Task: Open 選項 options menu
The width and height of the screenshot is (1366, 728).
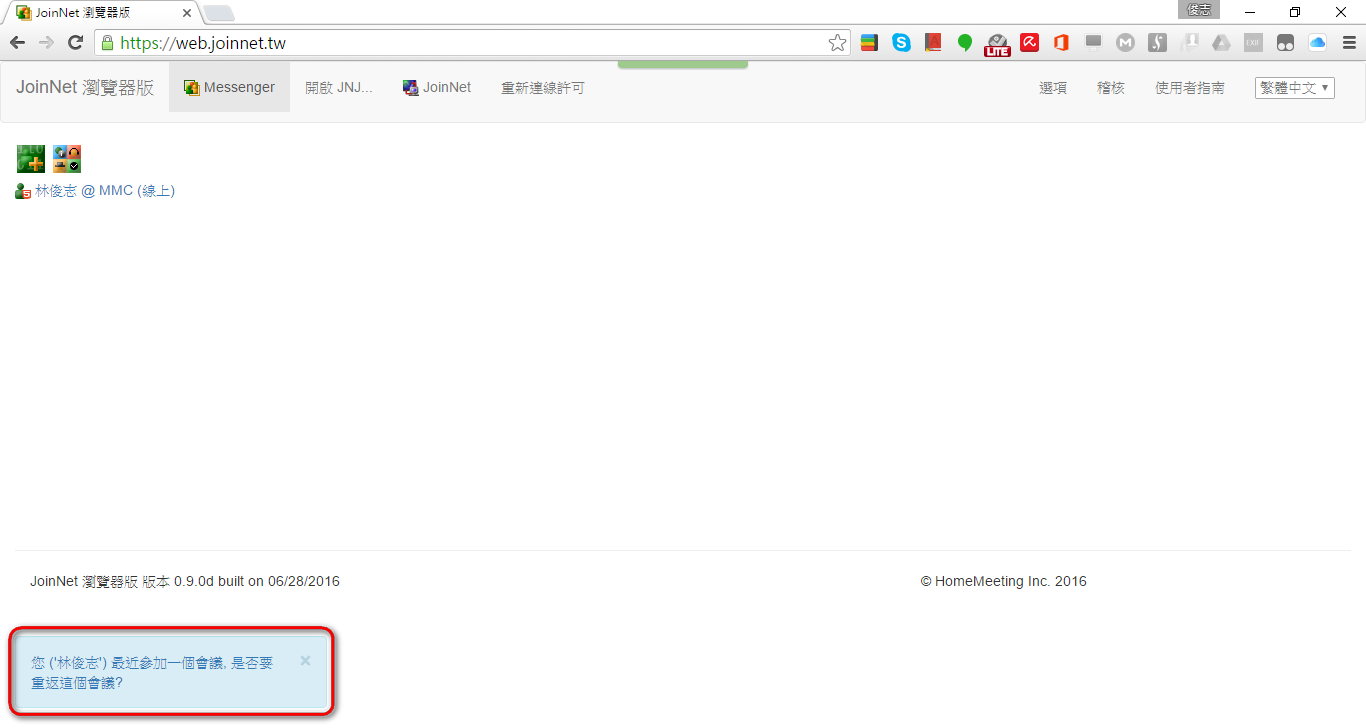Action: tap(1053, 88)
